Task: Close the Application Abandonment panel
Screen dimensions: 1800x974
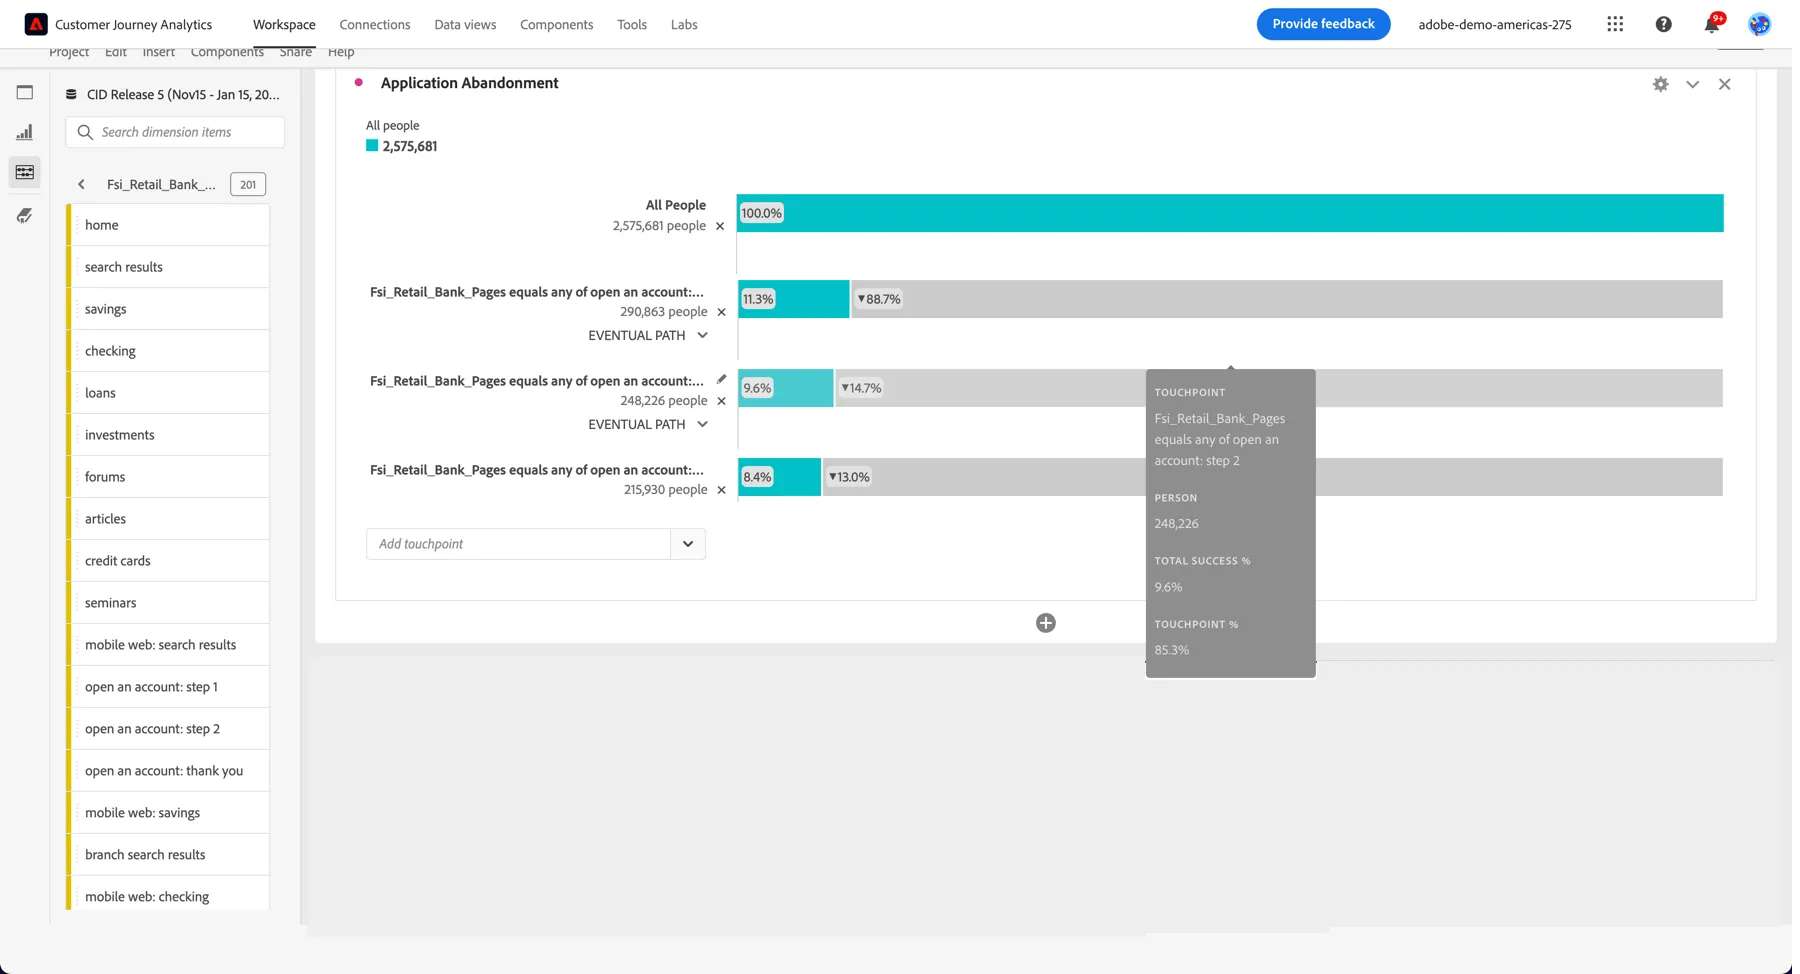Action: (x=1724, y=85)
